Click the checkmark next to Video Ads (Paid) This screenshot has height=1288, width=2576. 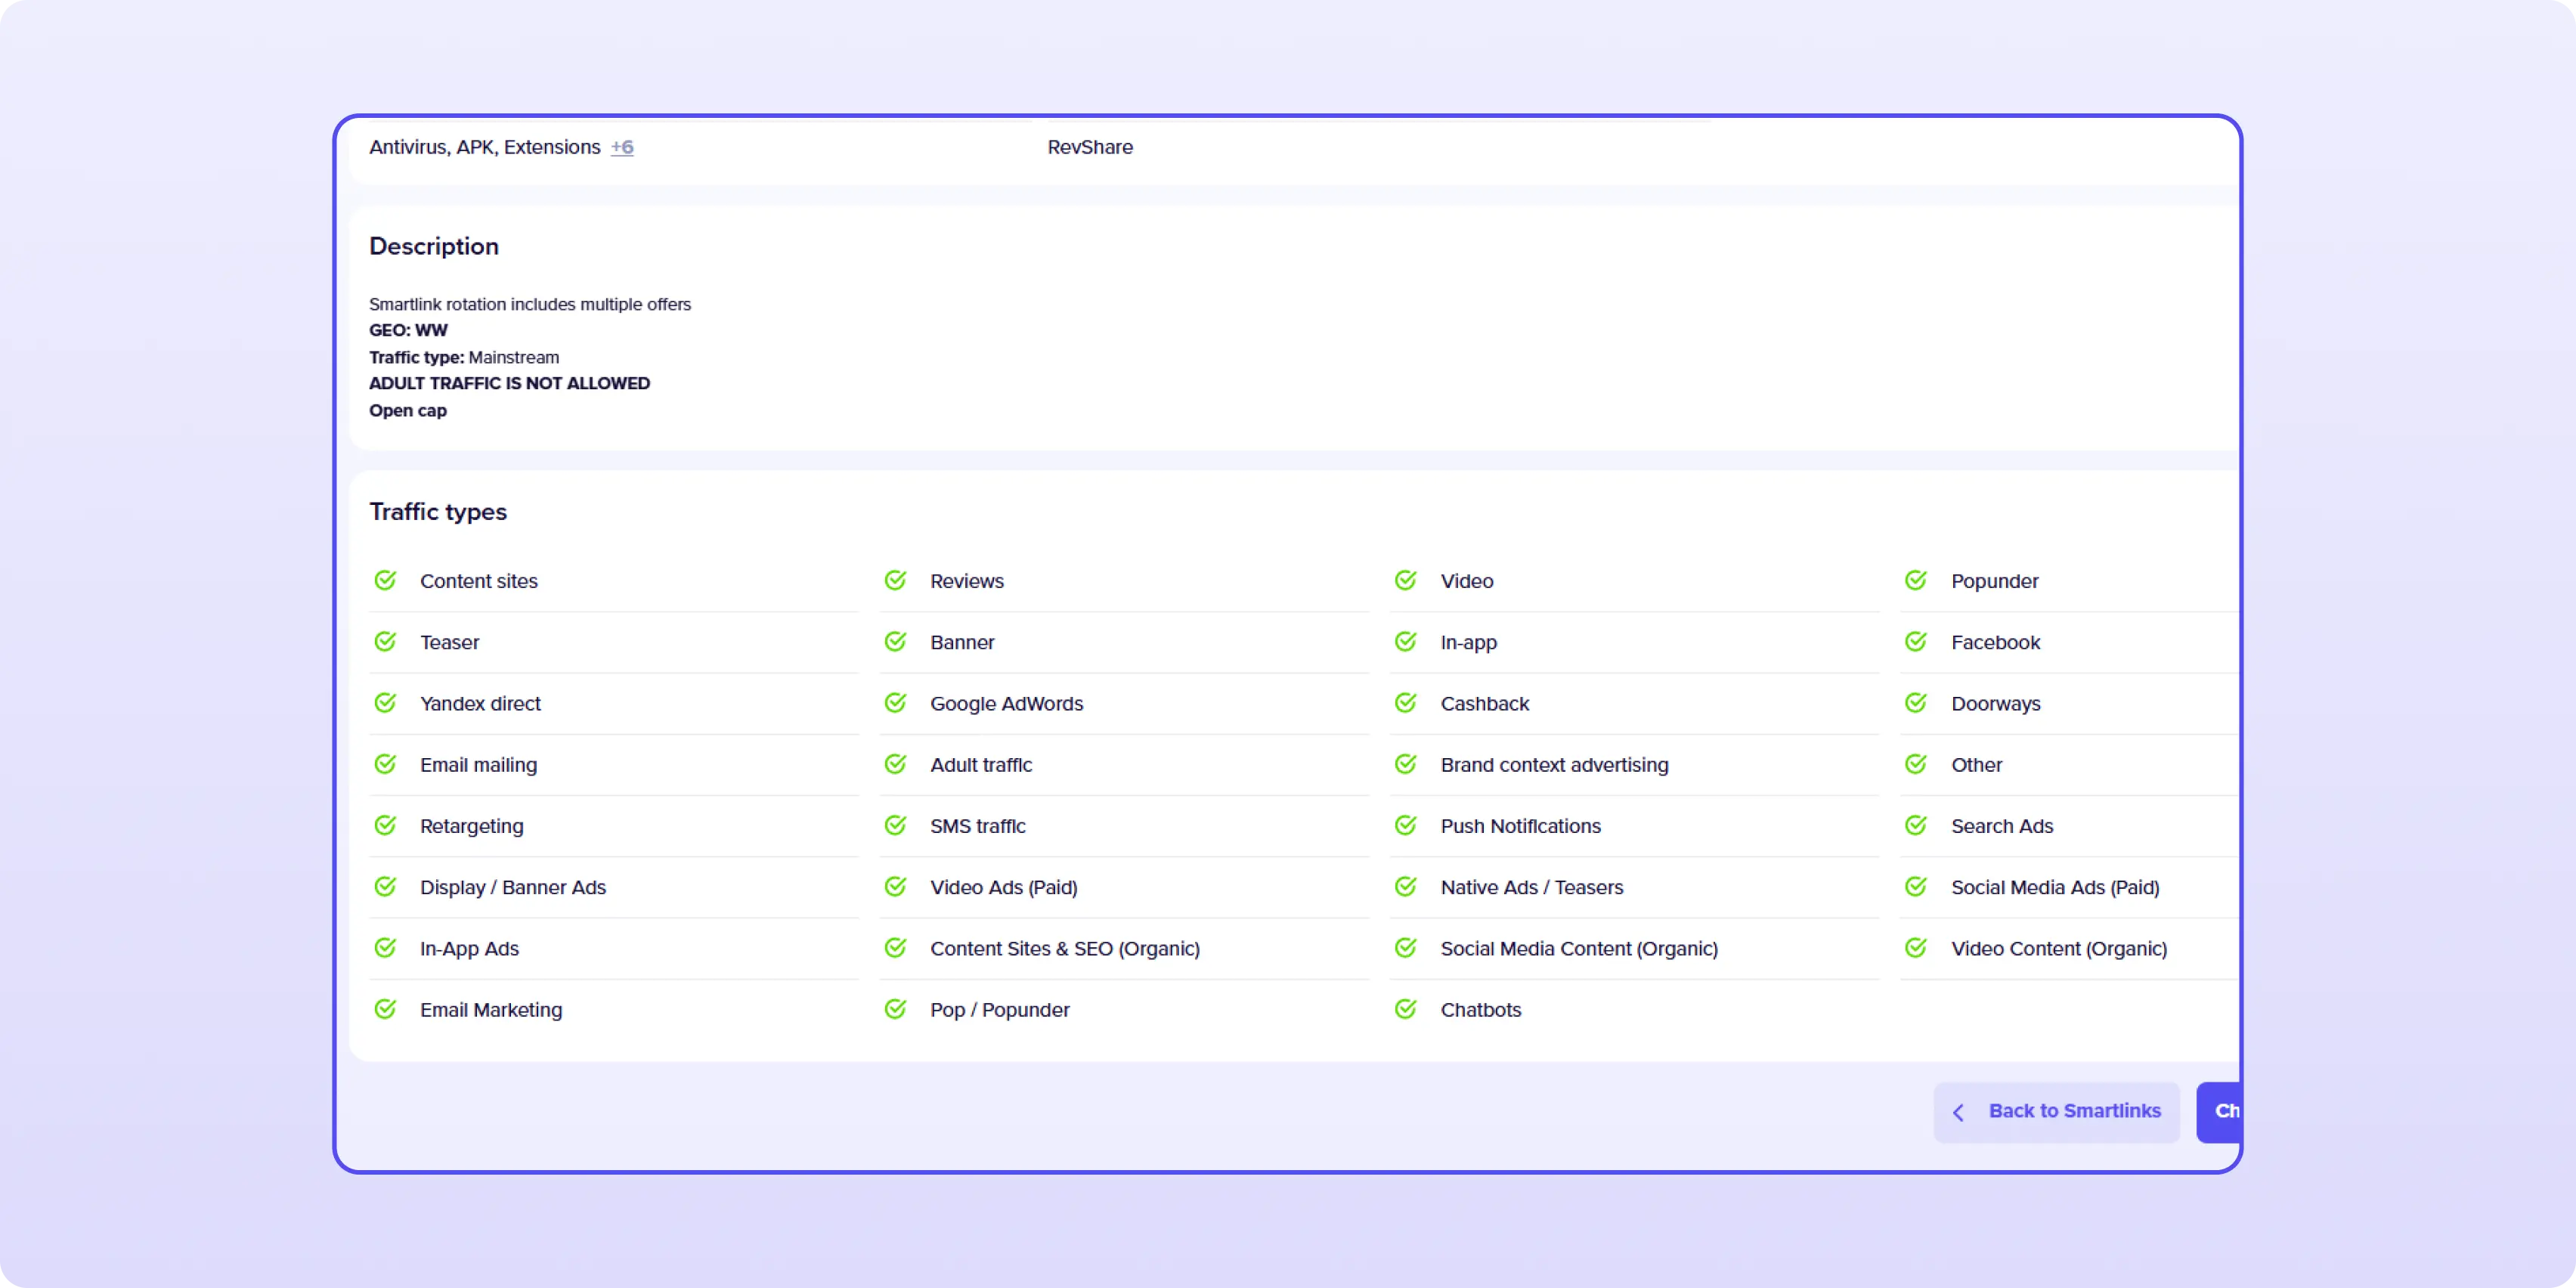click(895, 887)
